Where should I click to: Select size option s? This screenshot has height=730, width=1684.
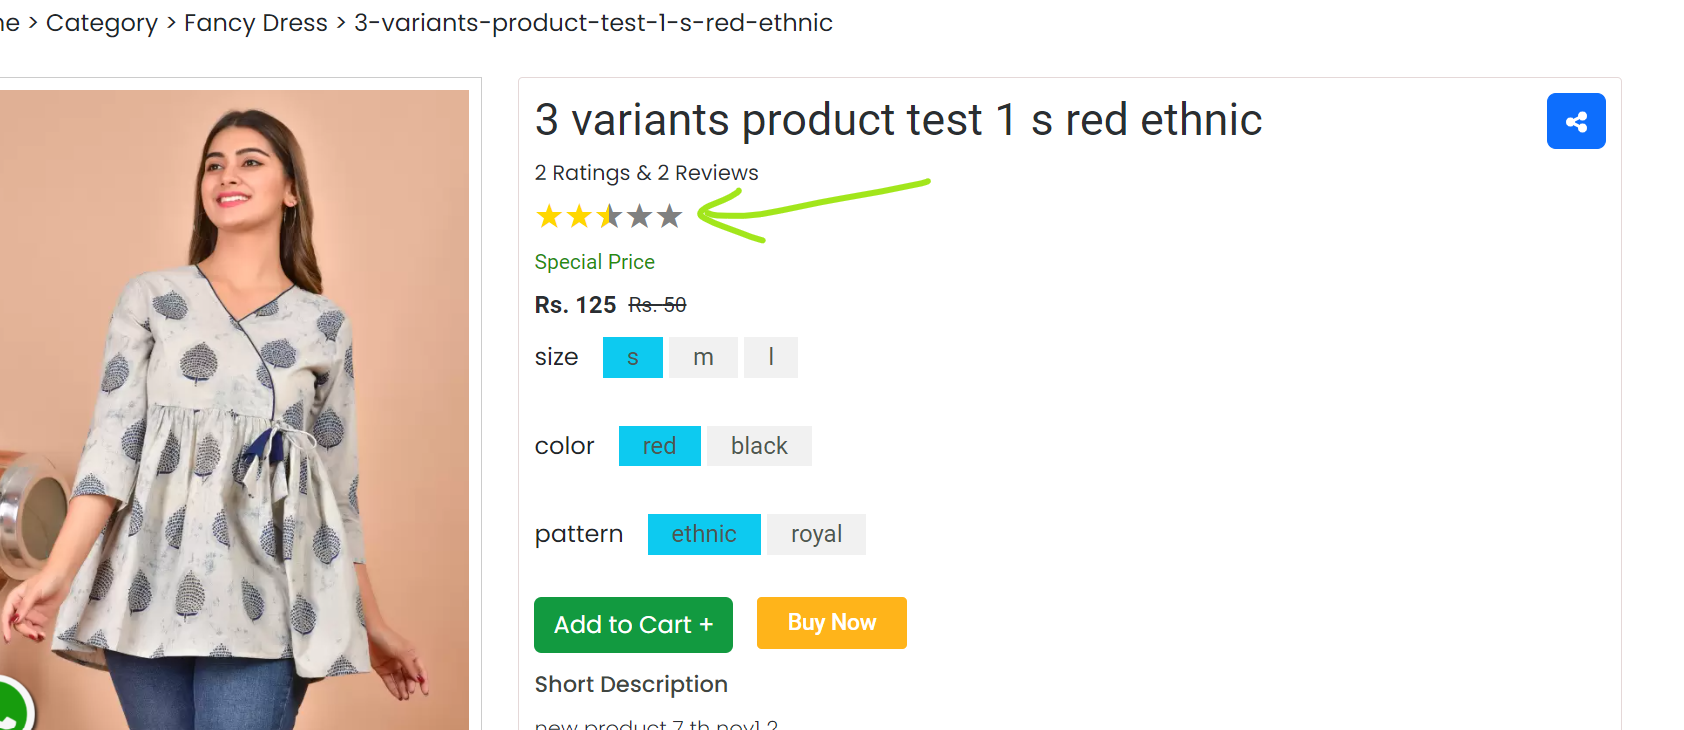(632, 357)
